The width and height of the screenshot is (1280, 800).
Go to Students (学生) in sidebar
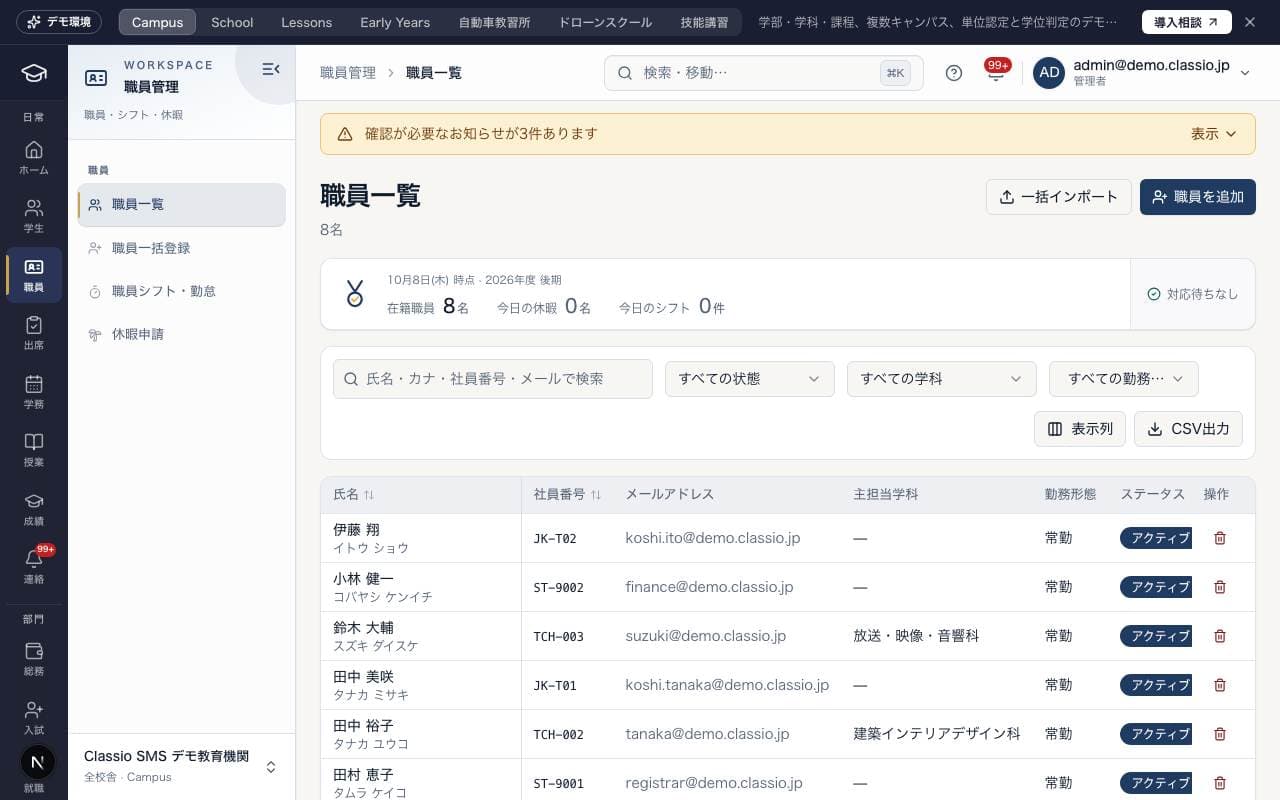pyautogui.click(x=34, y=216)
